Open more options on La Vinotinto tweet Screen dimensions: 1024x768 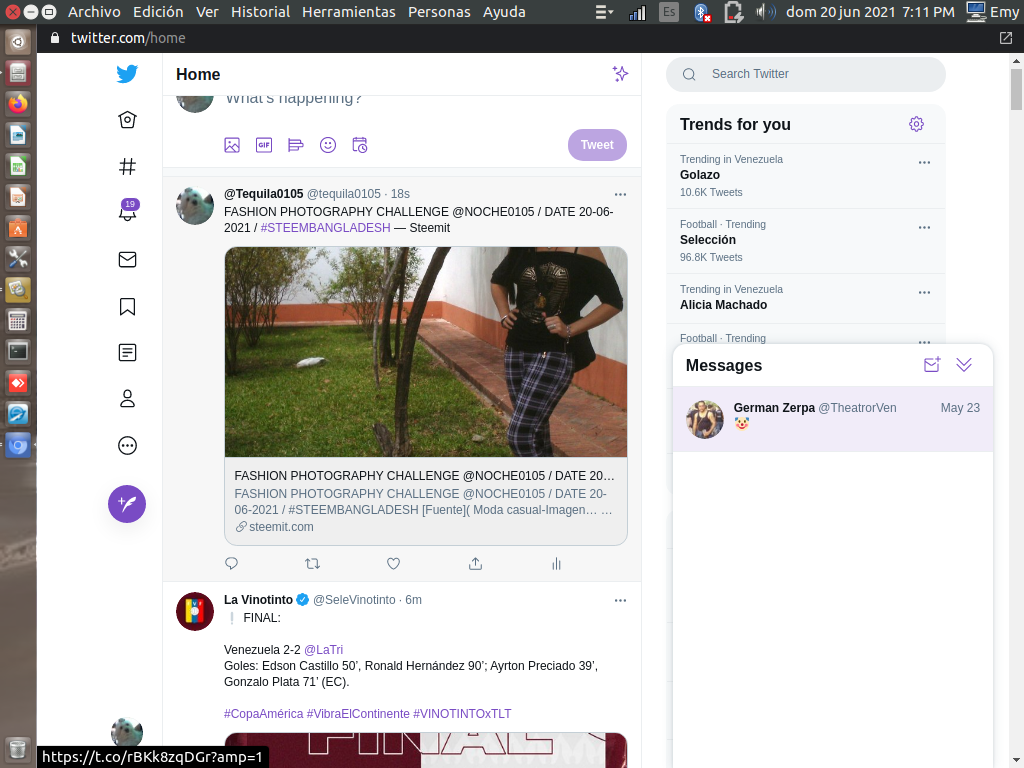tap(620, 600)
